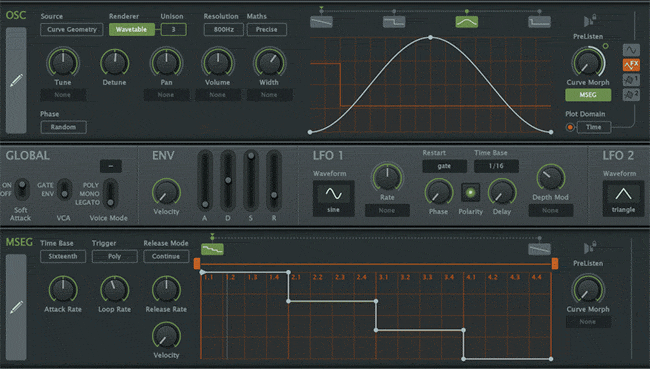Click the orange FX icon
The height and width of the screenshot is (369, 650).
coord(631,65)
